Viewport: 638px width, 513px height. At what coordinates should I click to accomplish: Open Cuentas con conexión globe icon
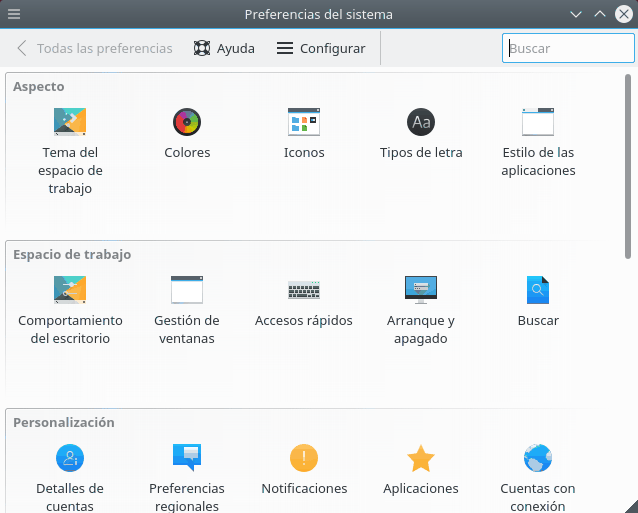coord(538,458)
